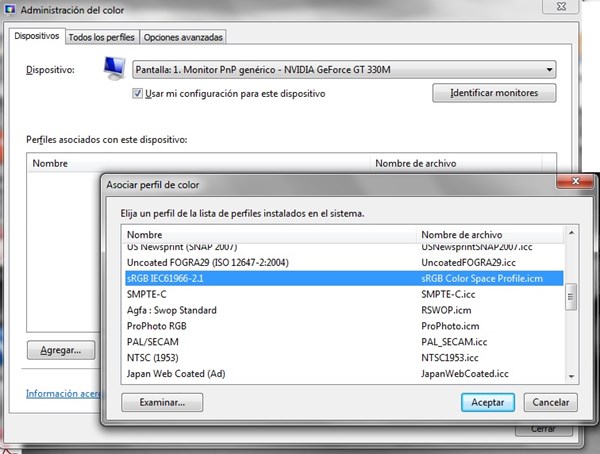Click the profile list scroll up arrow

coord(571,232)
